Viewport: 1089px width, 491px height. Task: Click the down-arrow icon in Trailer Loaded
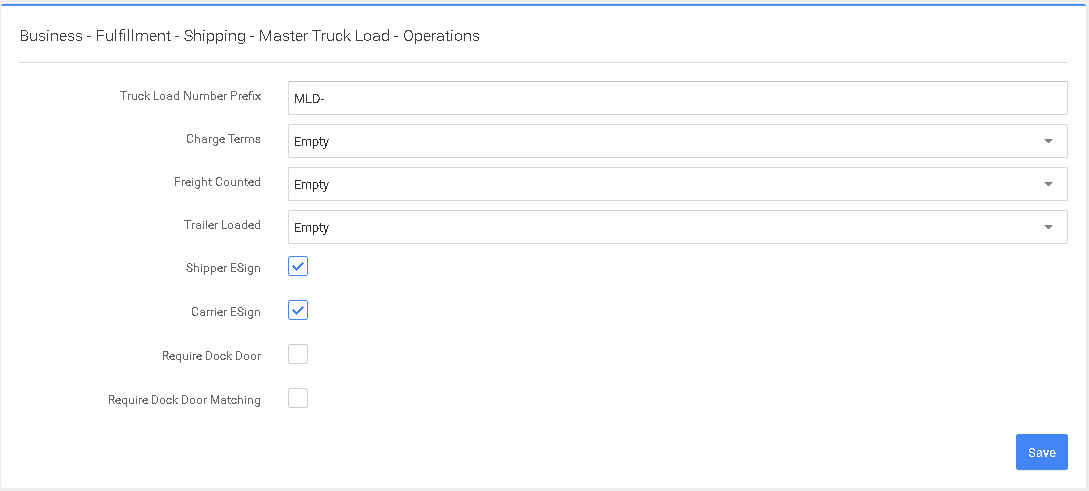1048,227
